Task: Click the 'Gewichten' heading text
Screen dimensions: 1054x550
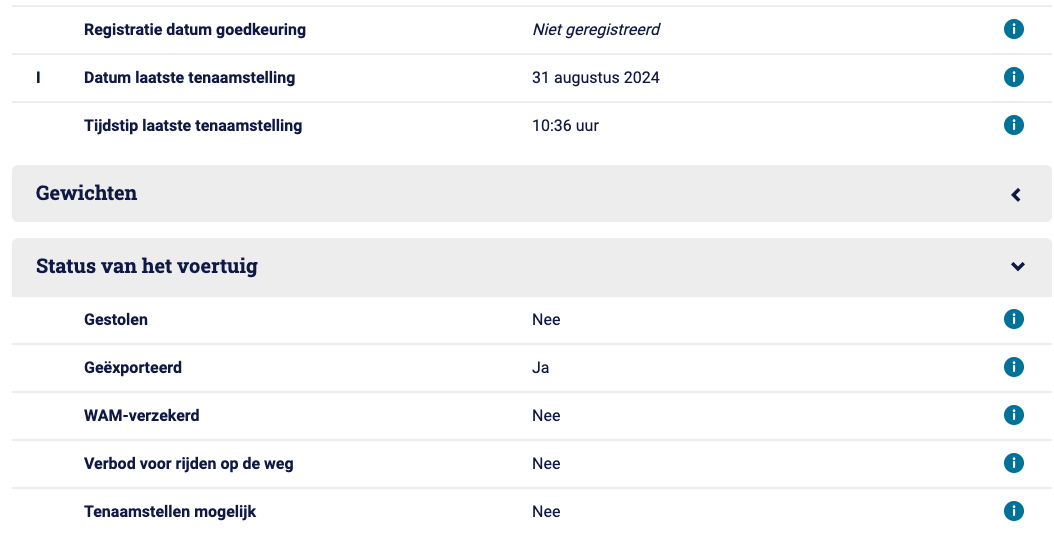Action: click(87, 193)
